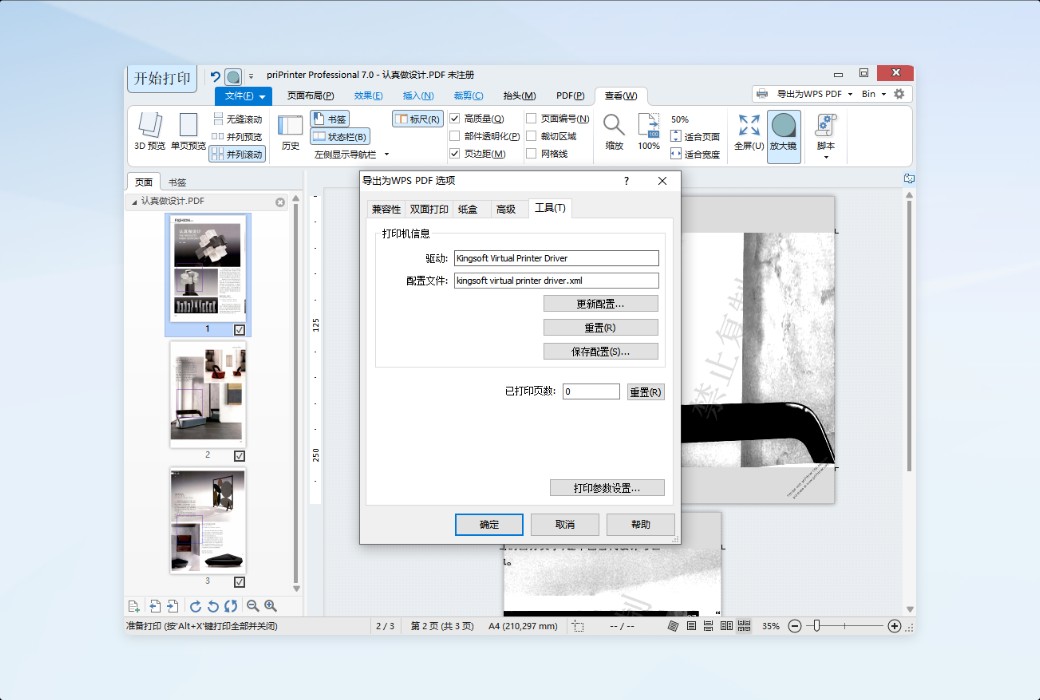Screen dimensions: 1040x700
Task: Select page 2 thumbnail
Action: pos(207,394)
